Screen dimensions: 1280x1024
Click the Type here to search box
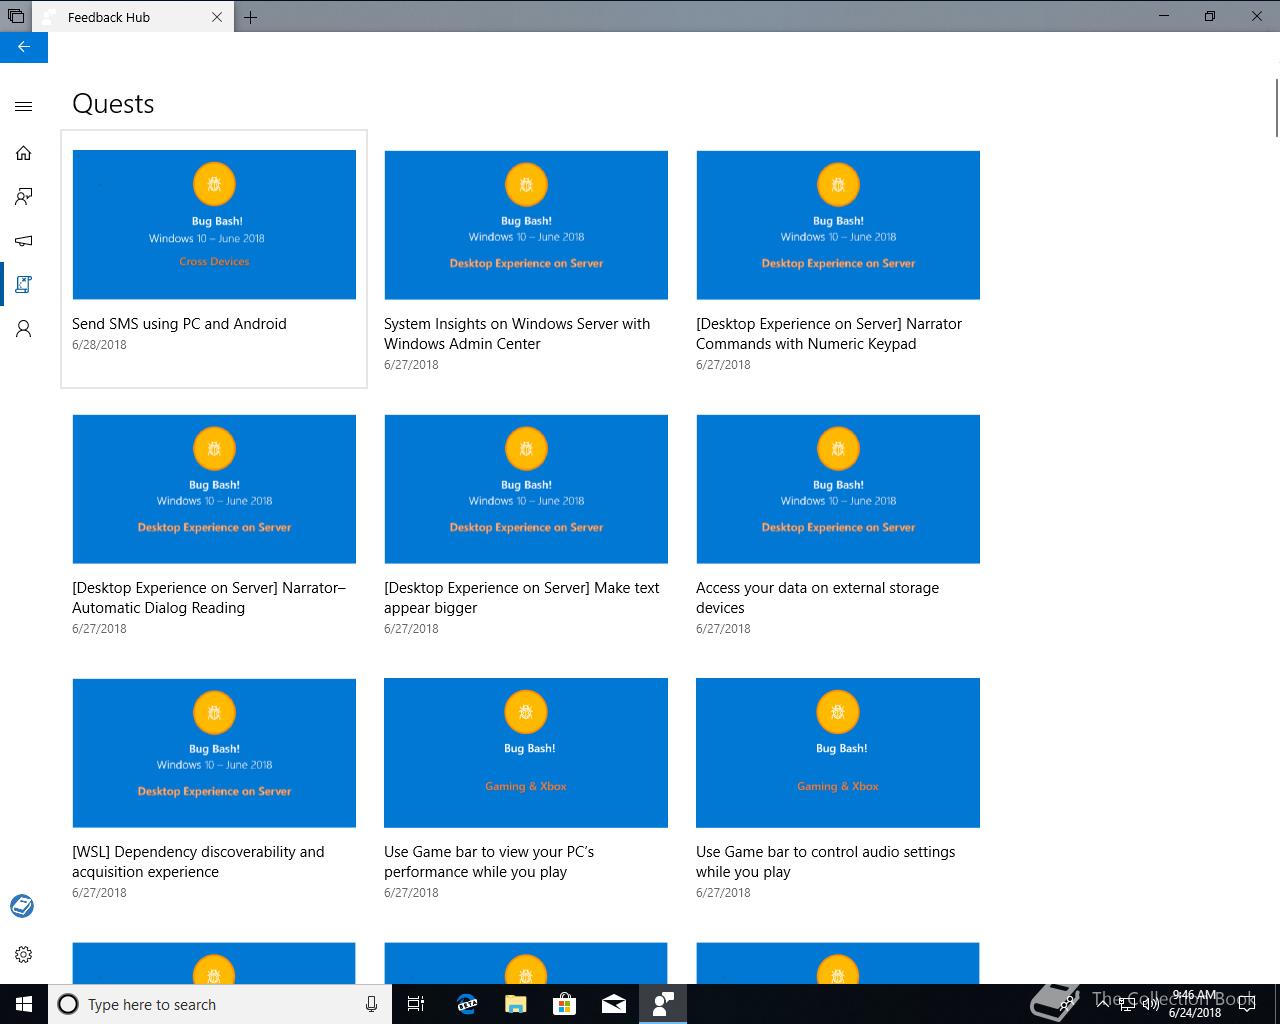tap(220, 1004)
